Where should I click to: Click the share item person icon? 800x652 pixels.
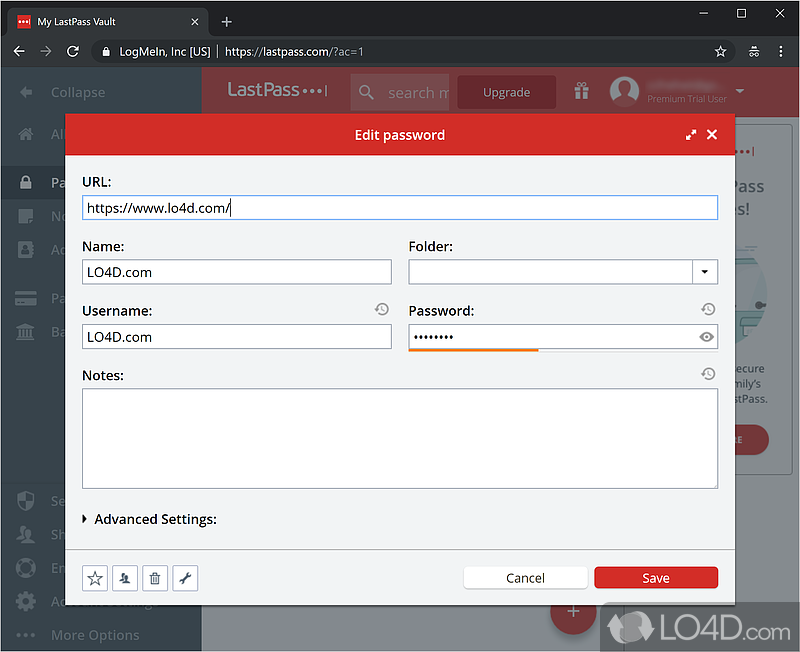coord(125,578)
